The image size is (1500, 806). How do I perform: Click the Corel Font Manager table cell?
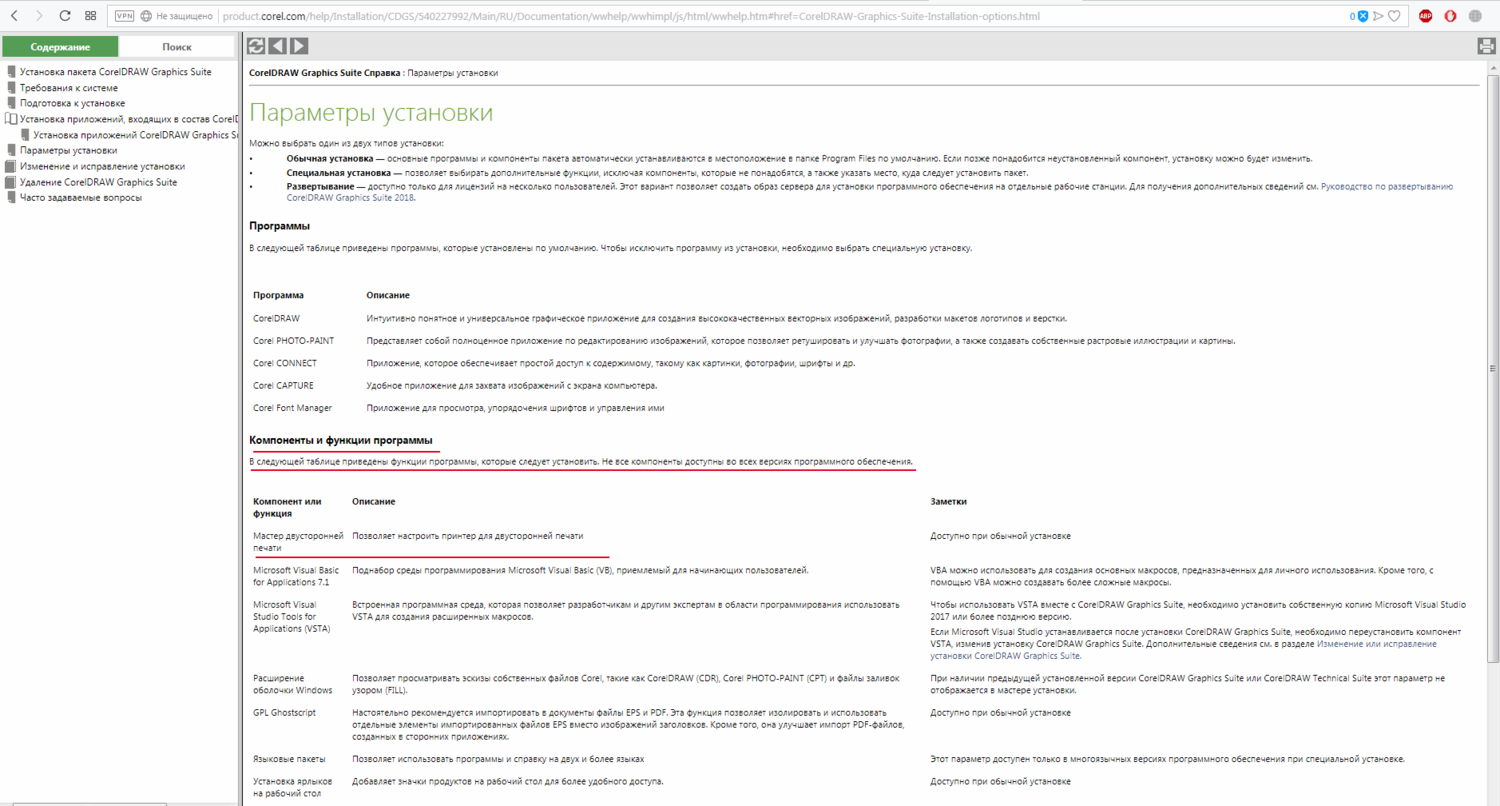(292, 408)
